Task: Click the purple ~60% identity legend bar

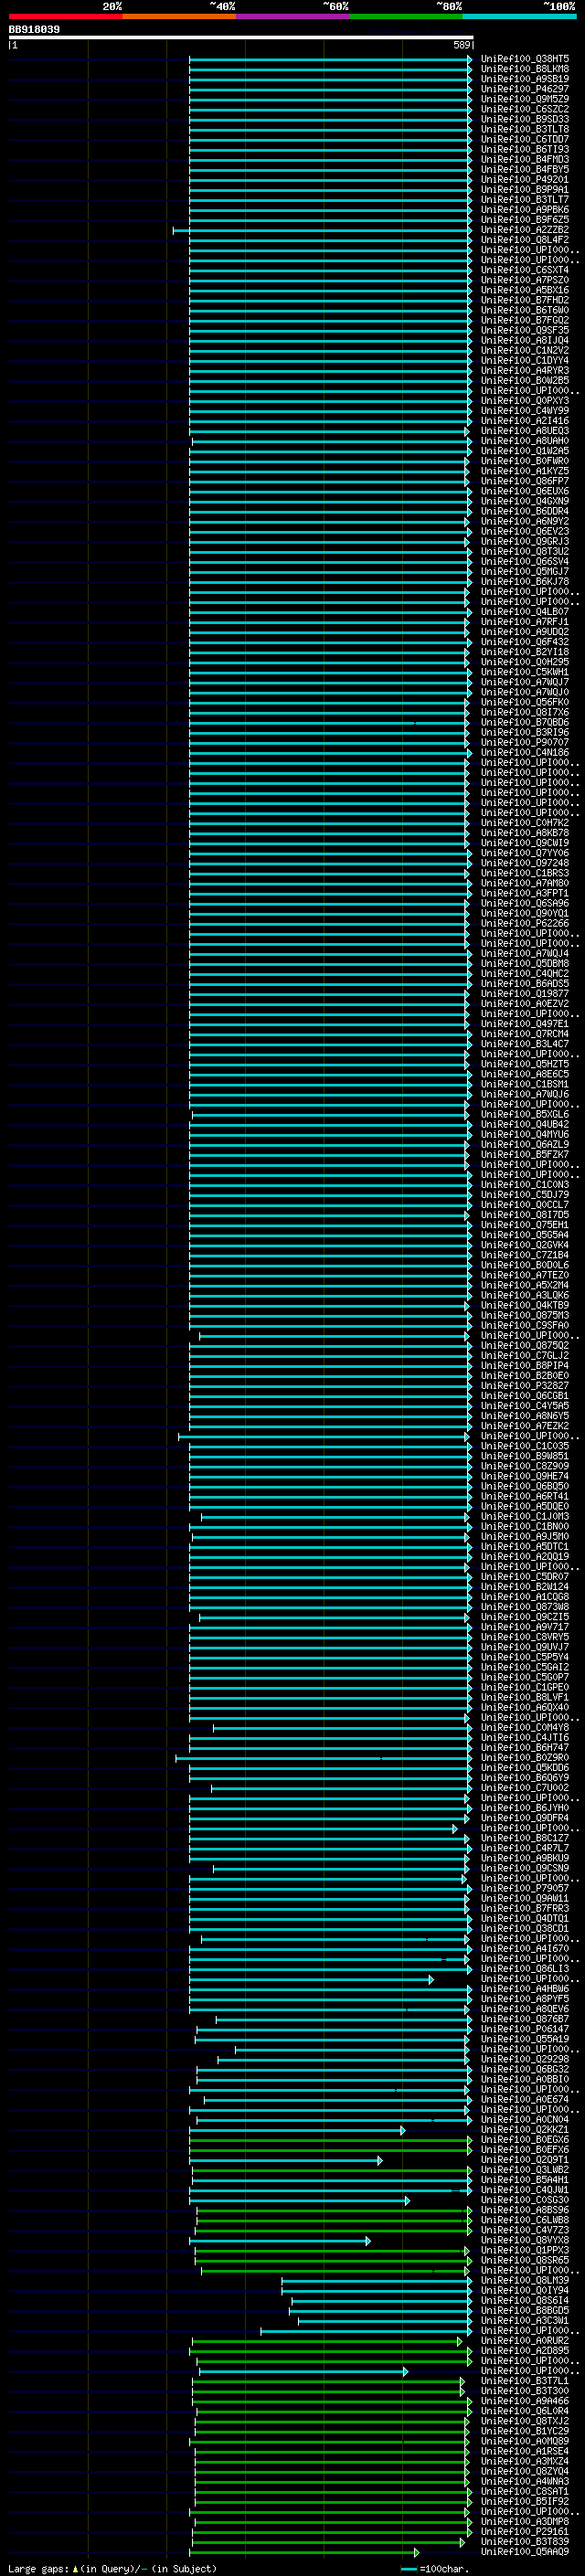Action: (x=293, y=16)
